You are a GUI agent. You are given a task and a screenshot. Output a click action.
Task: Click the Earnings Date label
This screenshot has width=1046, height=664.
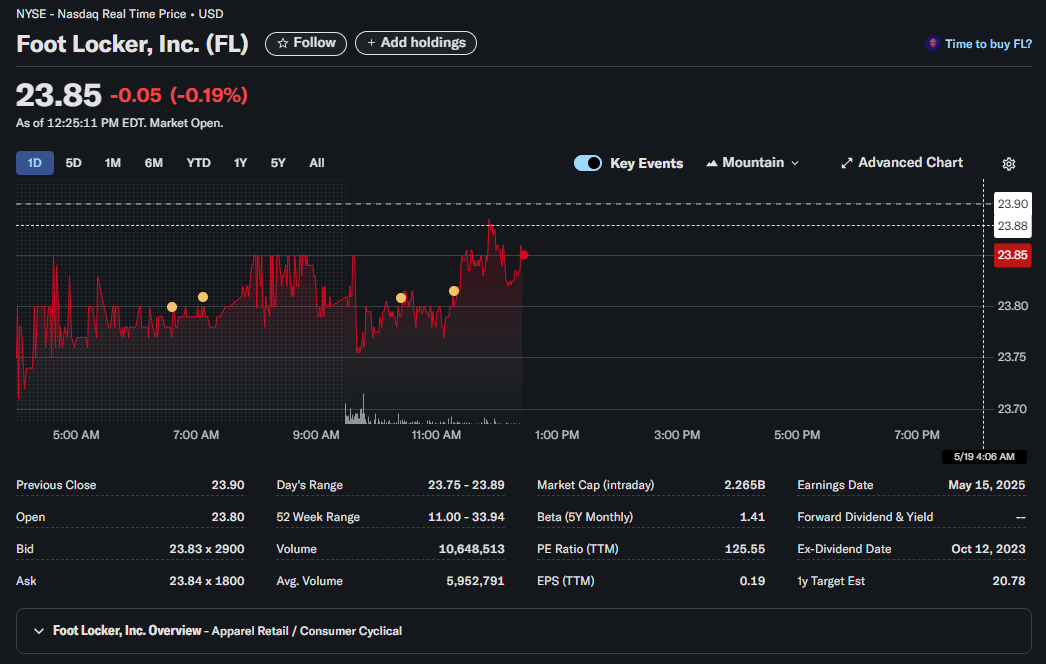tap(835, 485)
